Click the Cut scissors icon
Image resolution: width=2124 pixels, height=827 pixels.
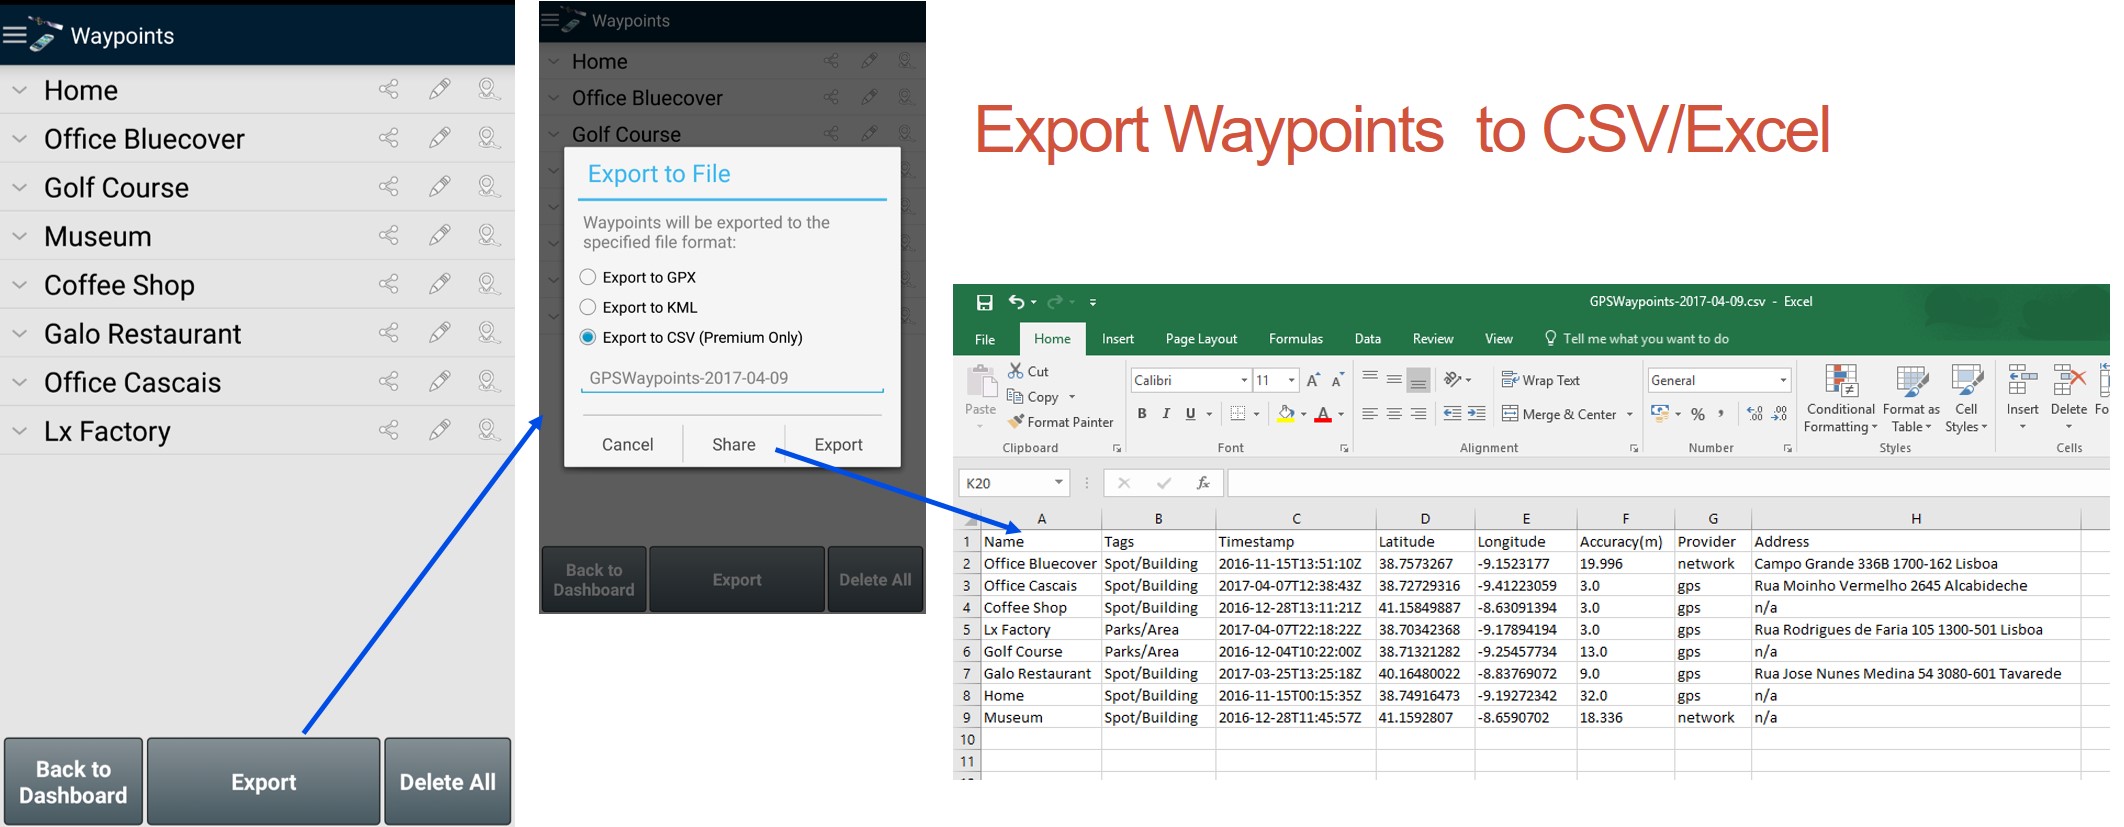coord(1016,371)
